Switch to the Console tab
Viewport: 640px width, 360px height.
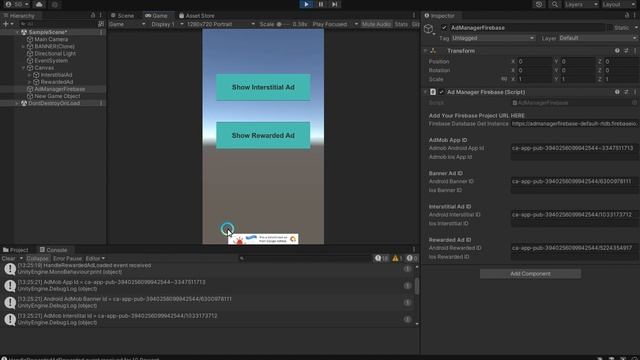[53, 250]
